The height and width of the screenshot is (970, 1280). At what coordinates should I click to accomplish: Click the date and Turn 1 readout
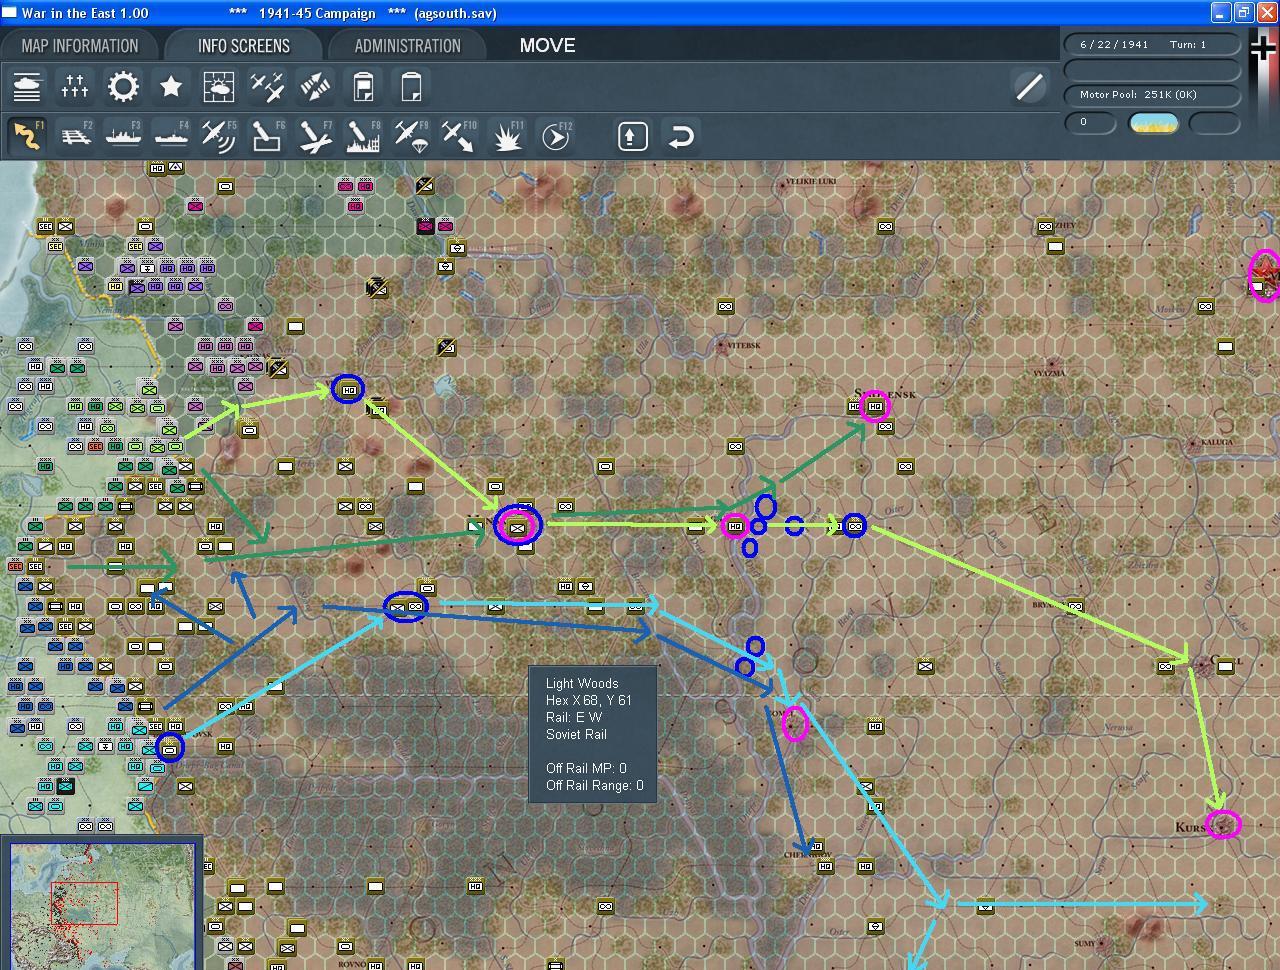pos(1152,45)
